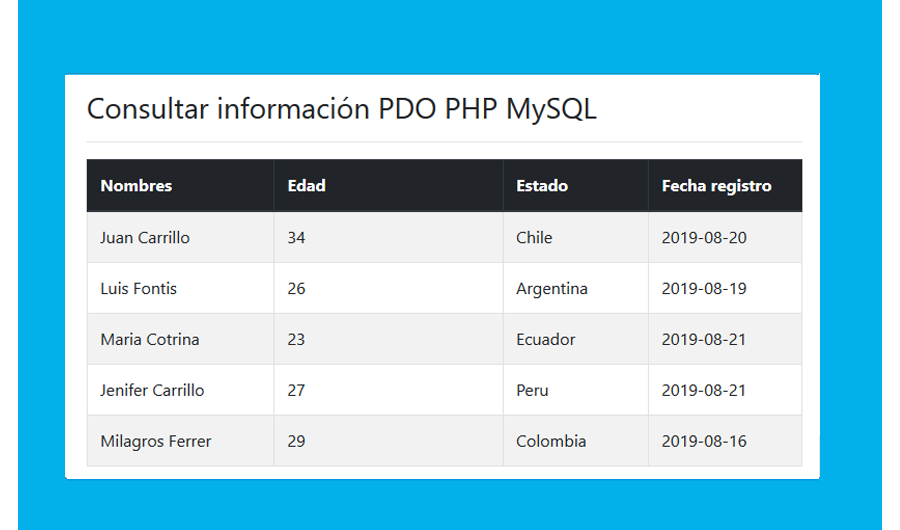Screen dimensions: 900x530
Task: Click the Nombres column header
Action: point(136,186)
